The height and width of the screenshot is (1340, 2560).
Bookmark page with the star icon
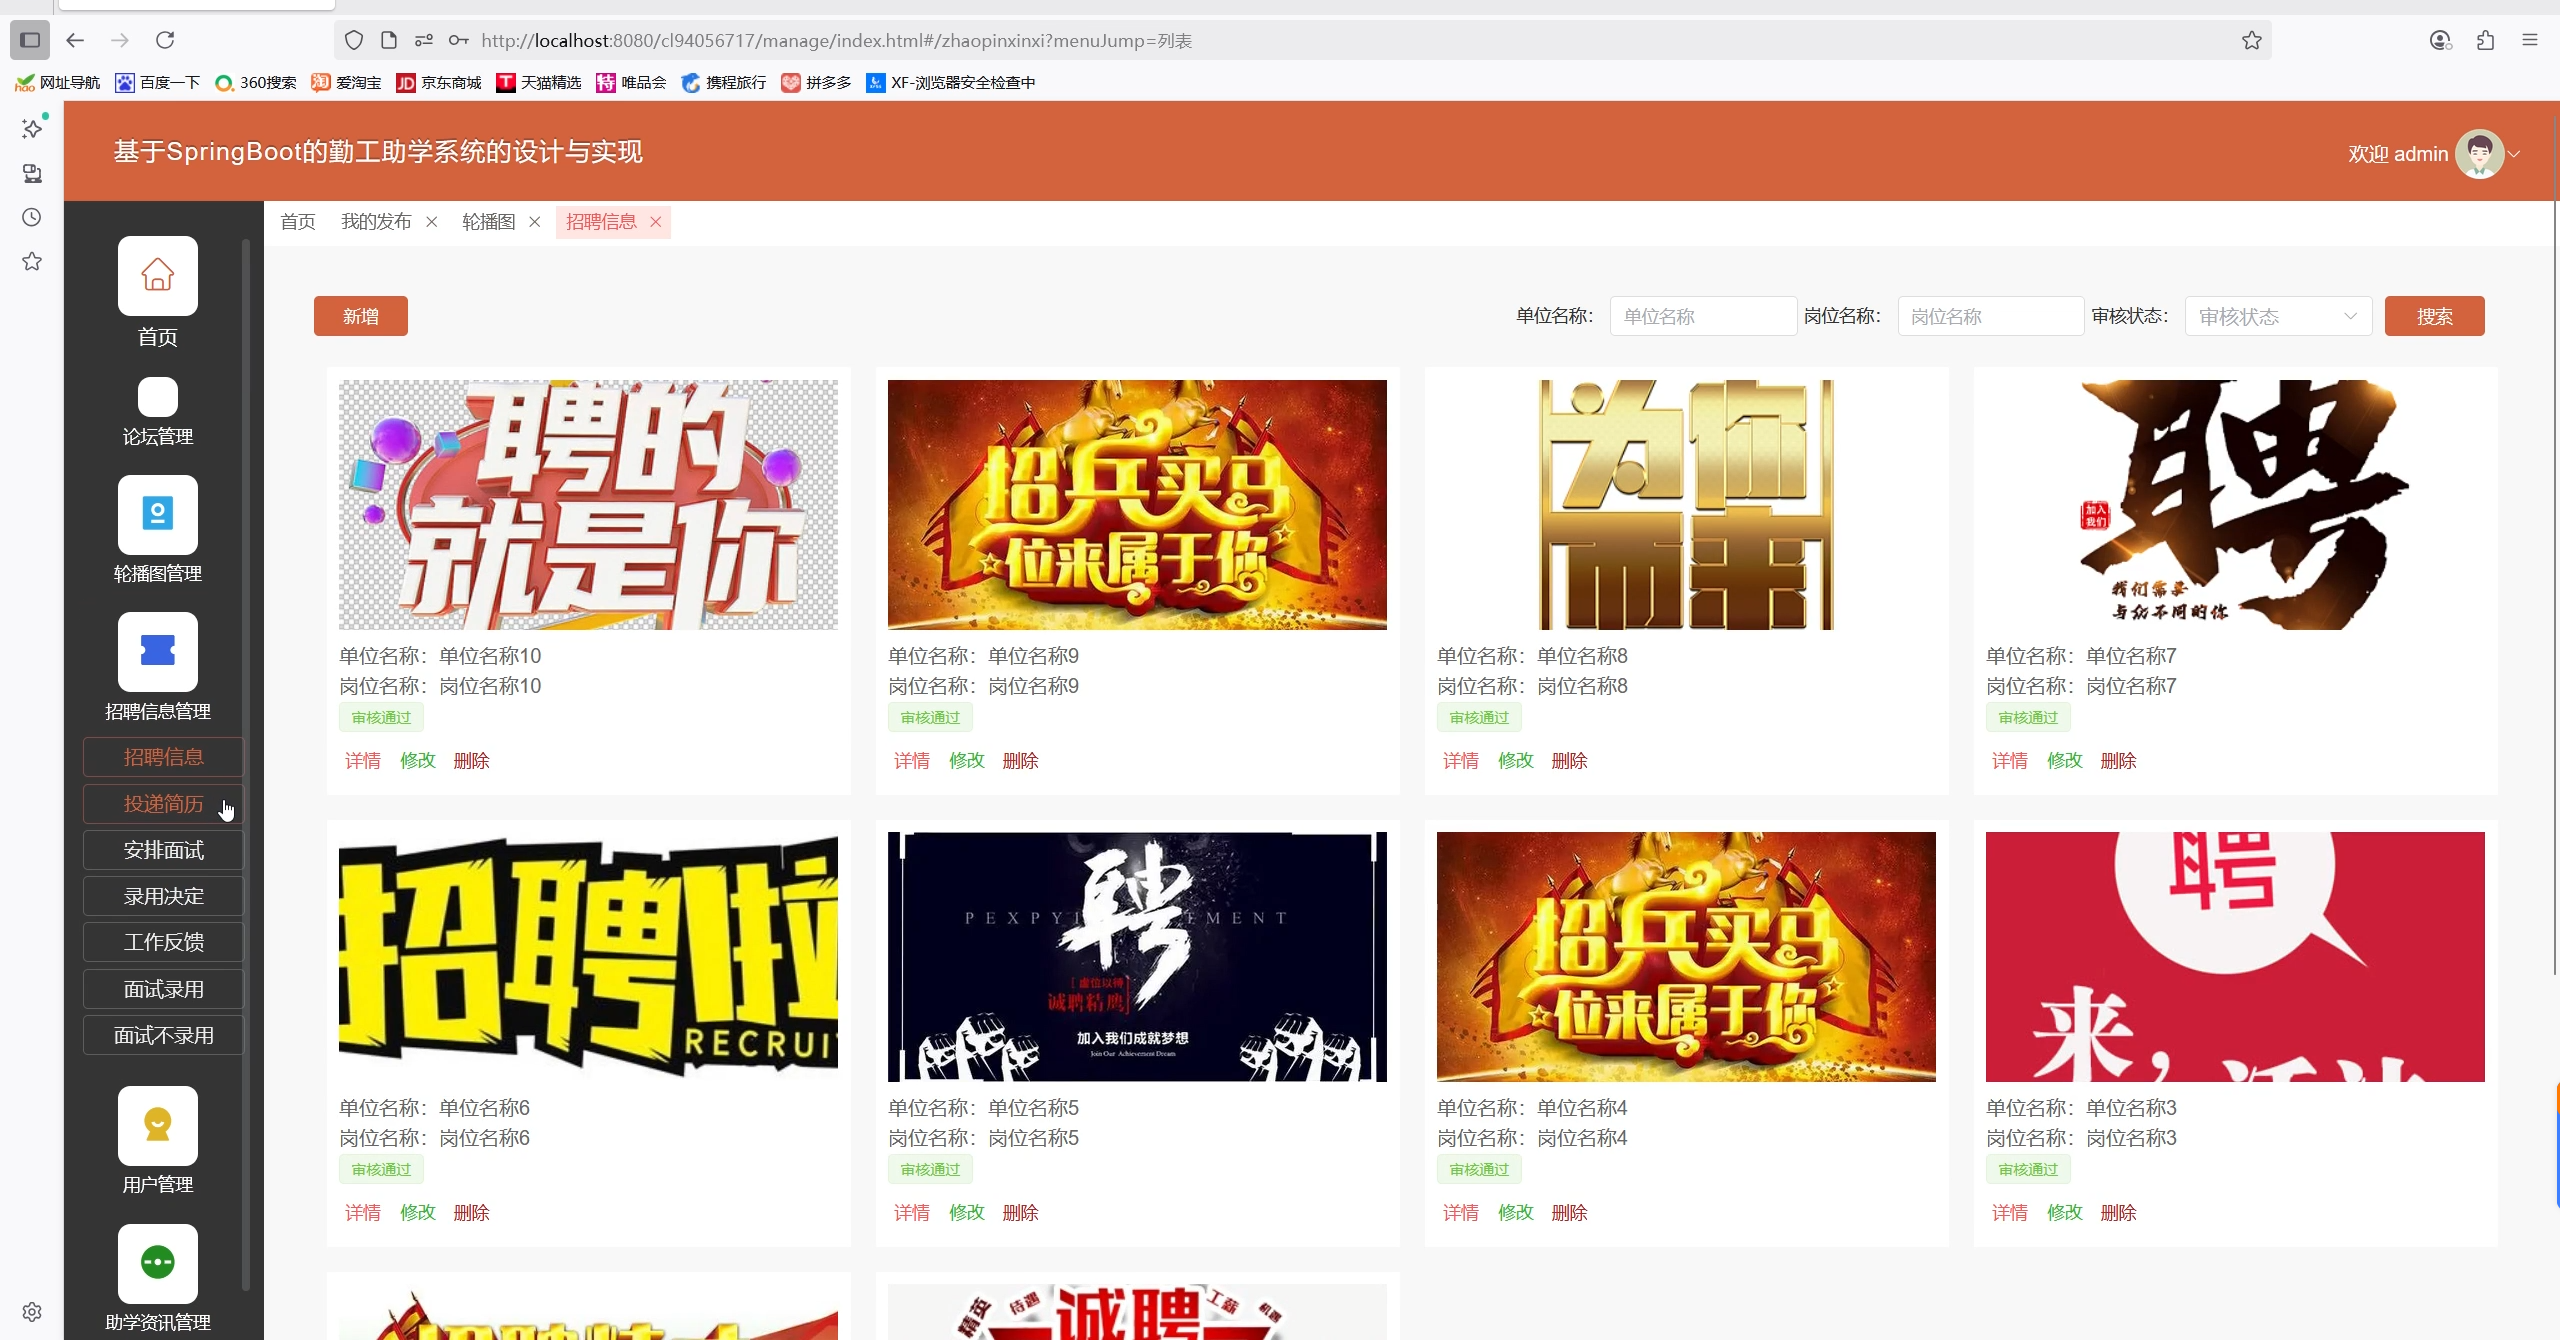2251,41
